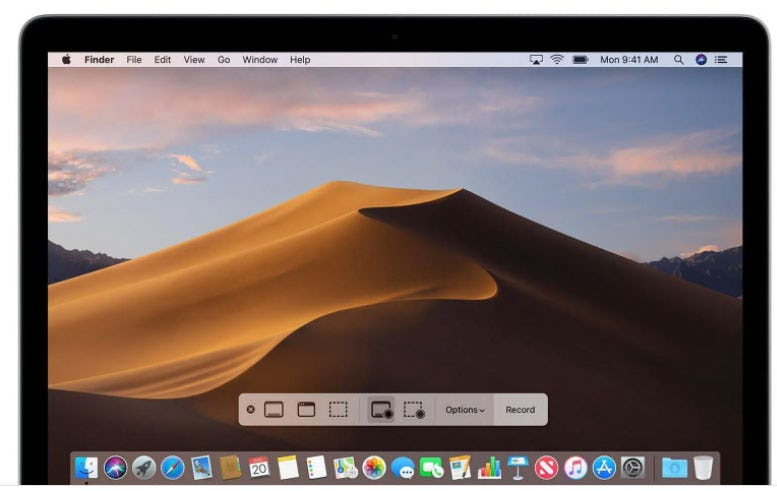Open the Edit menu
The height and width of the screenshot is (491, 777).
pos(163,59)
